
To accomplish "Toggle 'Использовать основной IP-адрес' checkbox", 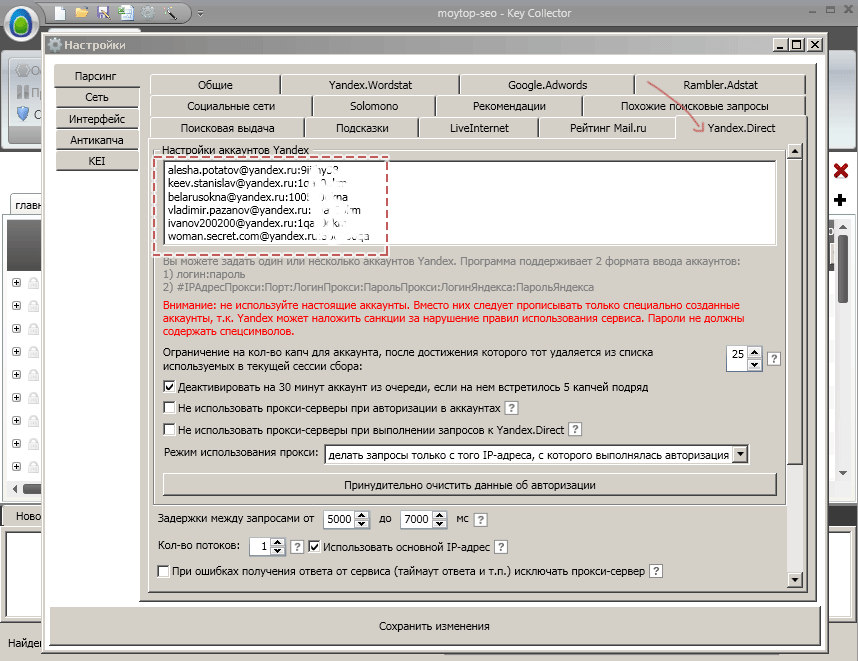I will pos(314,546).
